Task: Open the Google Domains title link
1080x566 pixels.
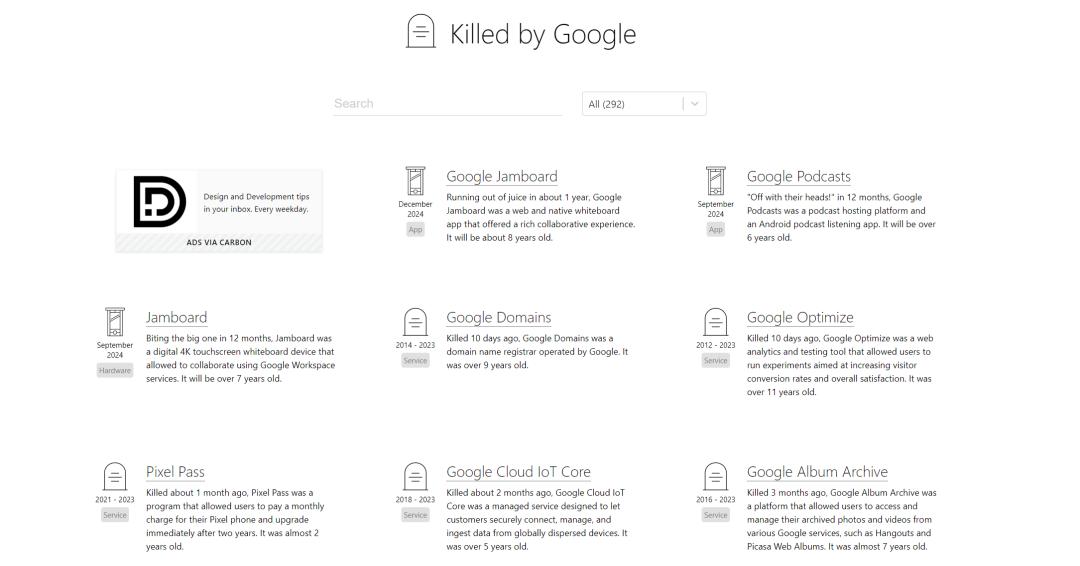Action: (x=498, y=318)
